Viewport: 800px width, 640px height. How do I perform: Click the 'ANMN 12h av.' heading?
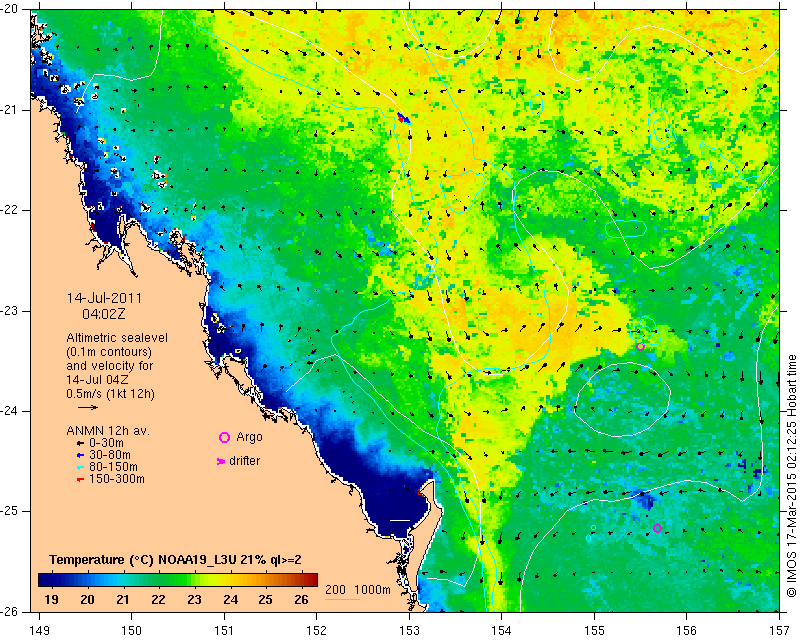(x=108, y=431)
